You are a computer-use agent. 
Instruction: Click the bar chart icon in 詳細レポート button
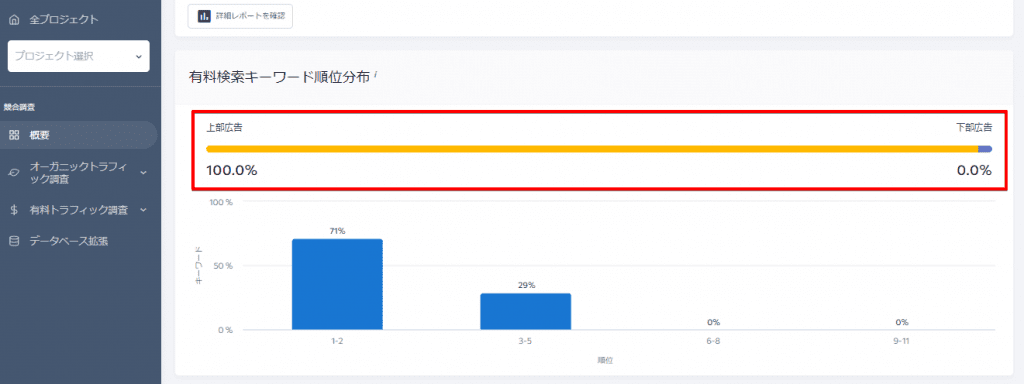(204, 16)
